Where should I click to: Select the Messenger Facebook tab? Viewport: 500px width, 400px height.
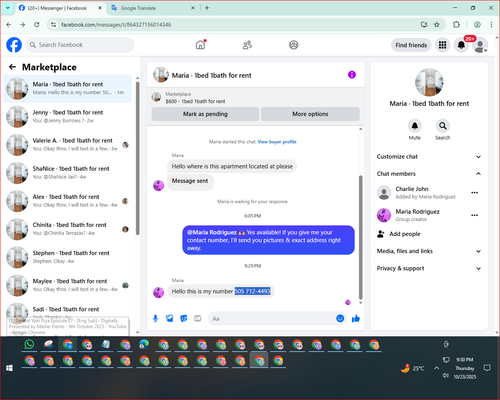(60, 8)
